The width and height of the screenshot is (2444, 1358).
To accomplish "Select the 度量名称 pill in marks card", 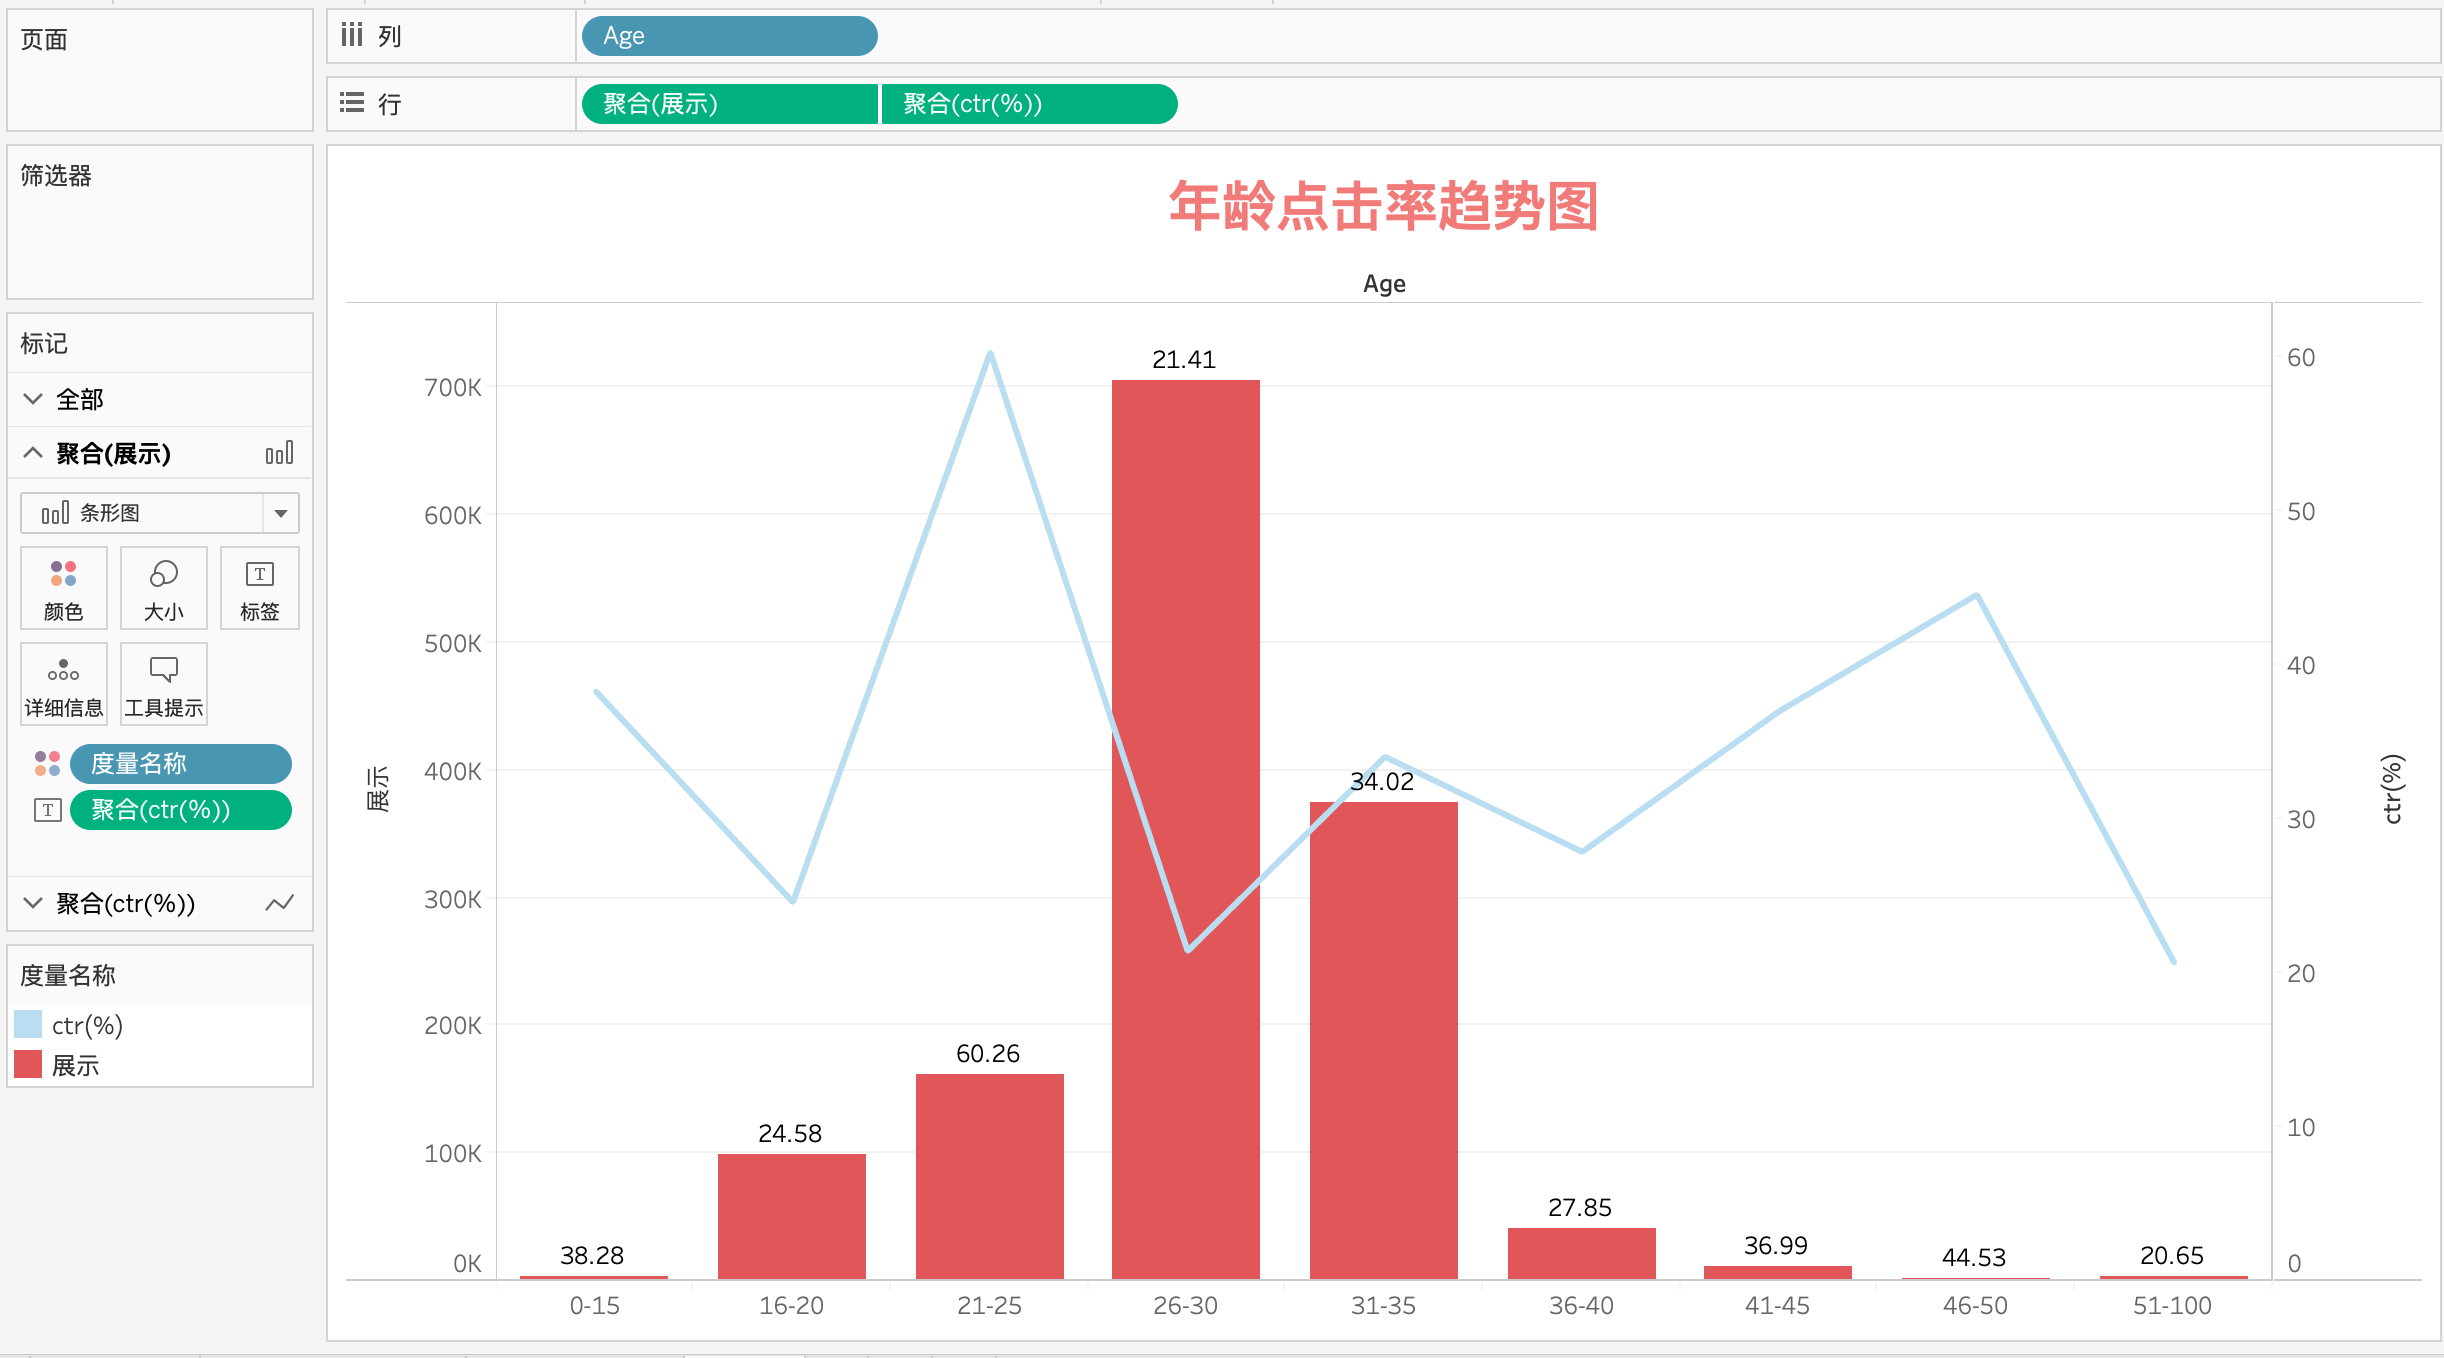I will 181,764.
